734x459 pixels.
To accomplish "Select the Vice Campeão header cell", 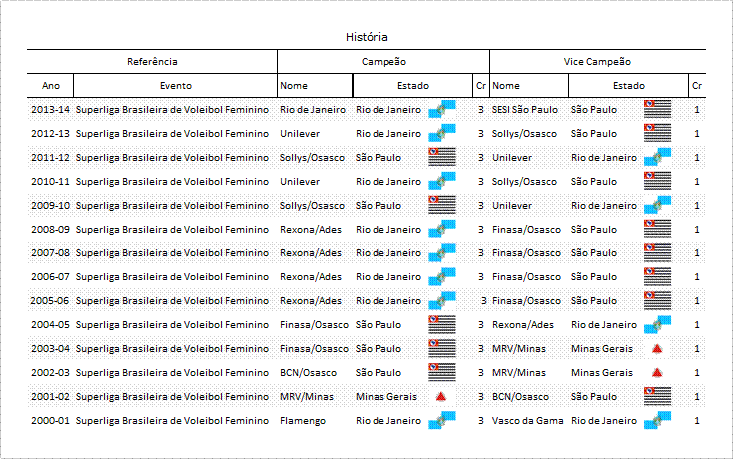I will 597,61.
